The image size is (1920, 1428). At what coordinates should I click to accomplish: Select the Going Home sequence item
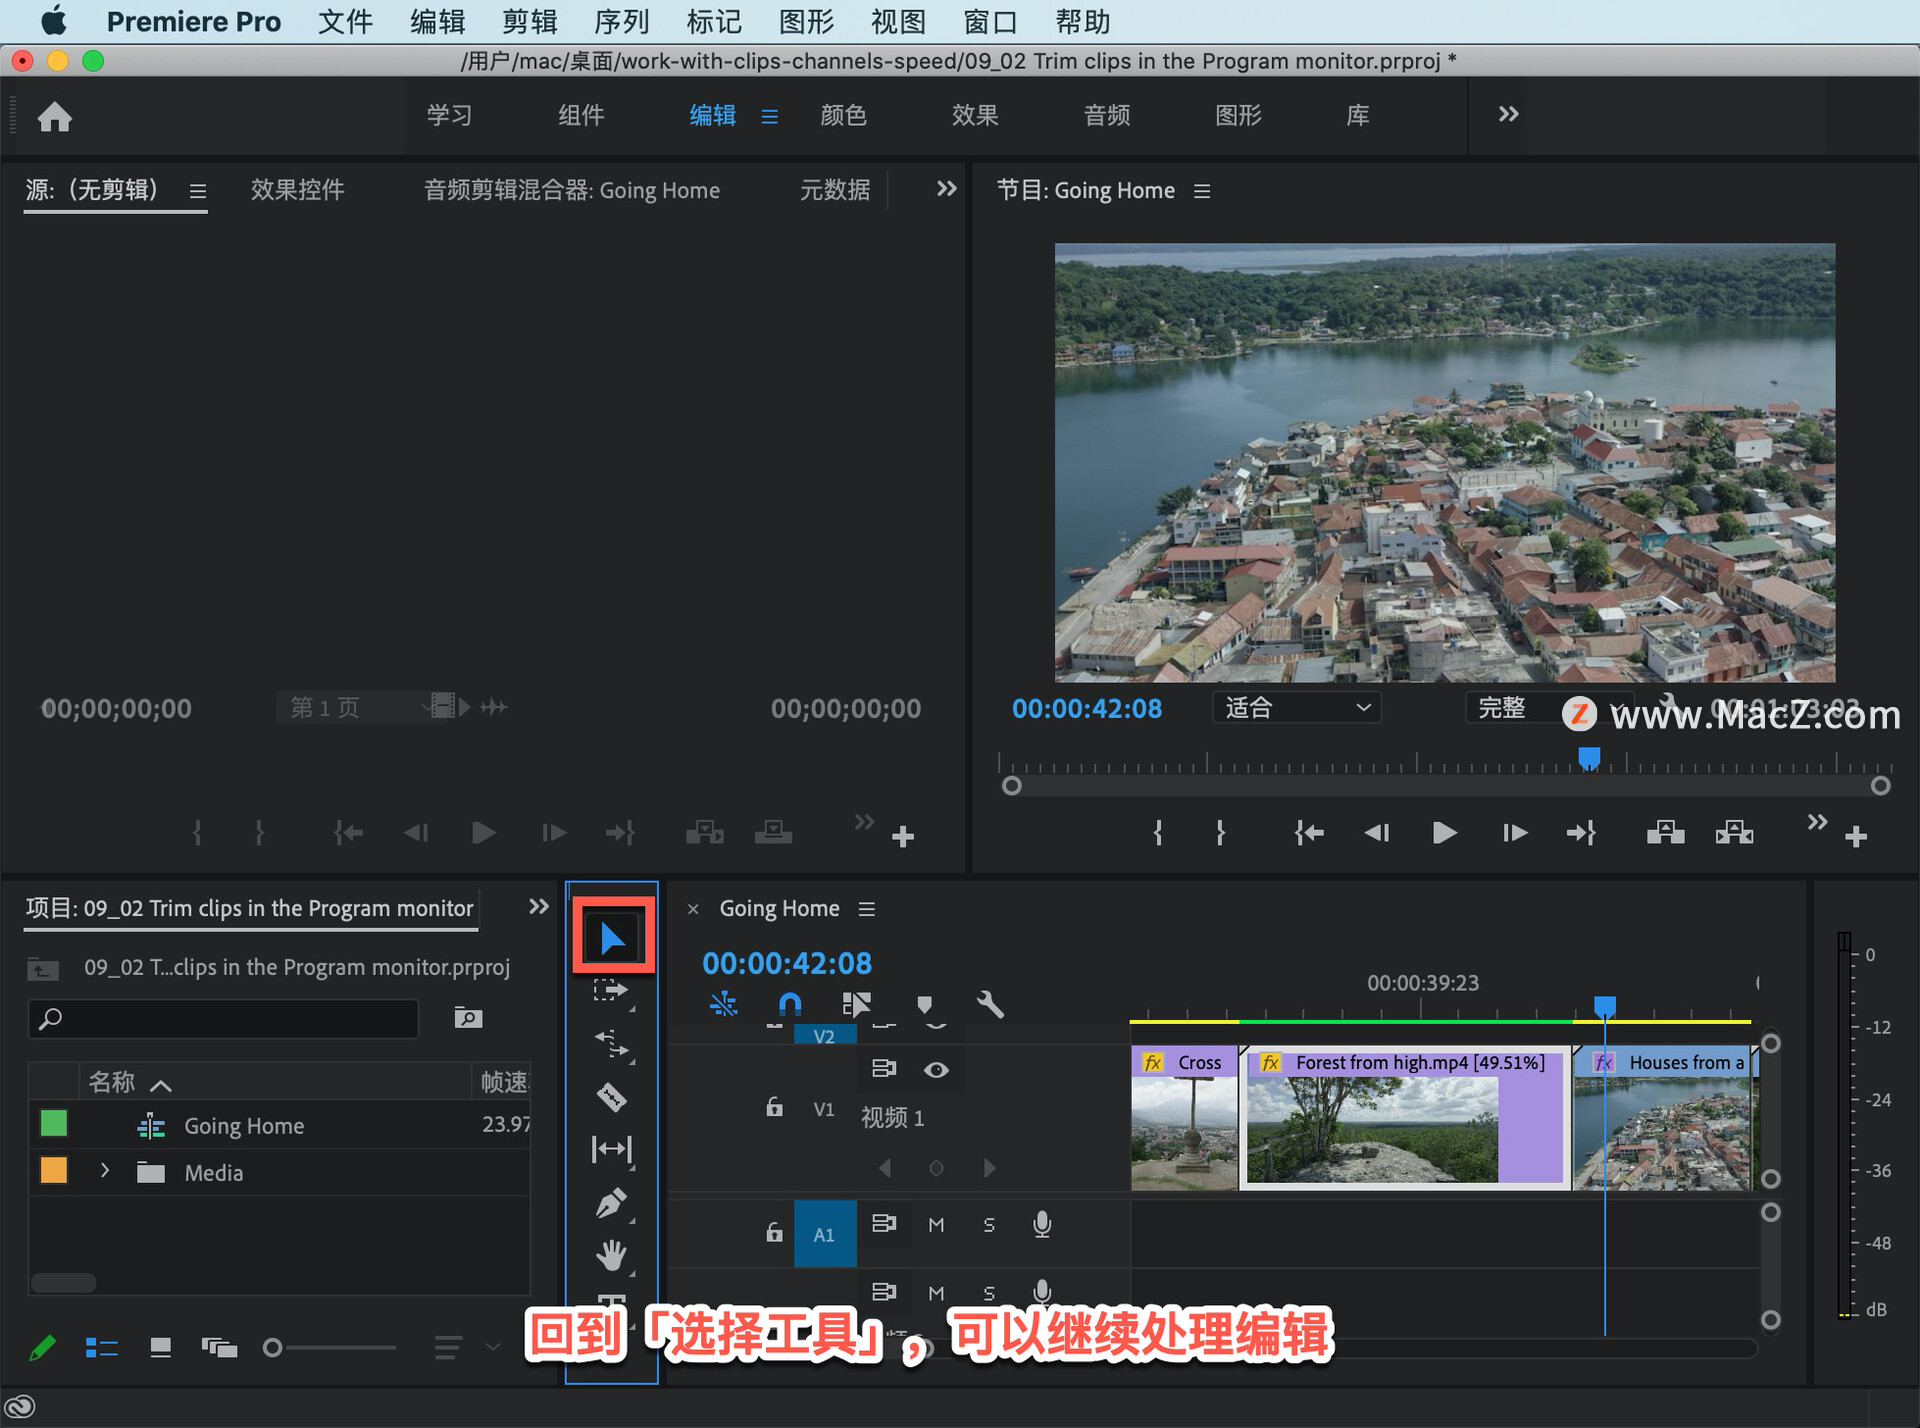point(244,1126)
